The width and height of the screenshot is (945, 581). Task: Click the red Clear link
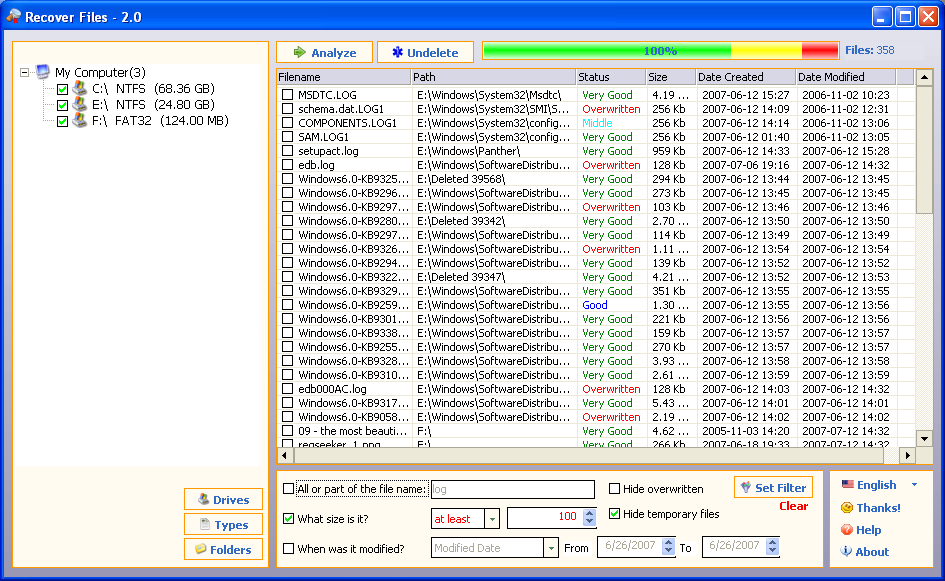point(793,506)
